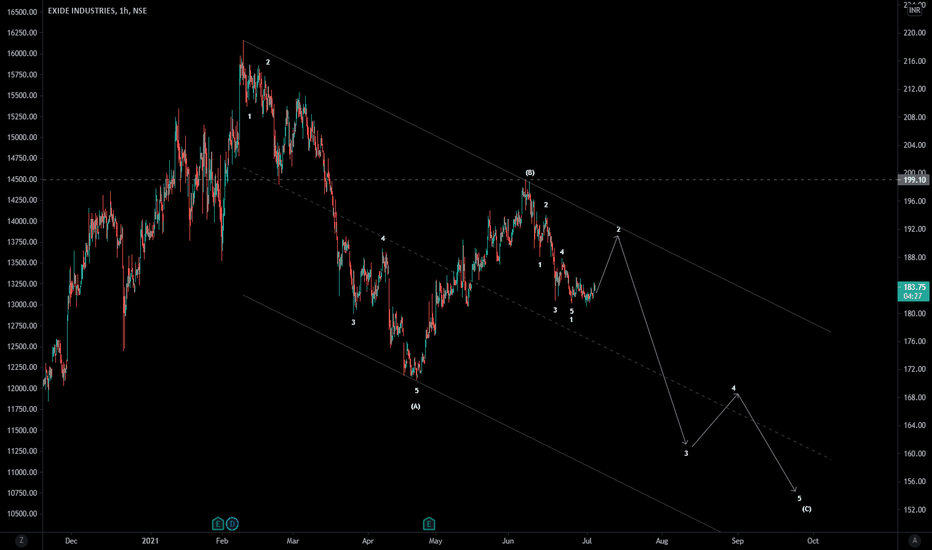The image size is (932, 550).
Task: Click the Sep label on time axis
Action: pyautogui.click(x=738, y=541)
